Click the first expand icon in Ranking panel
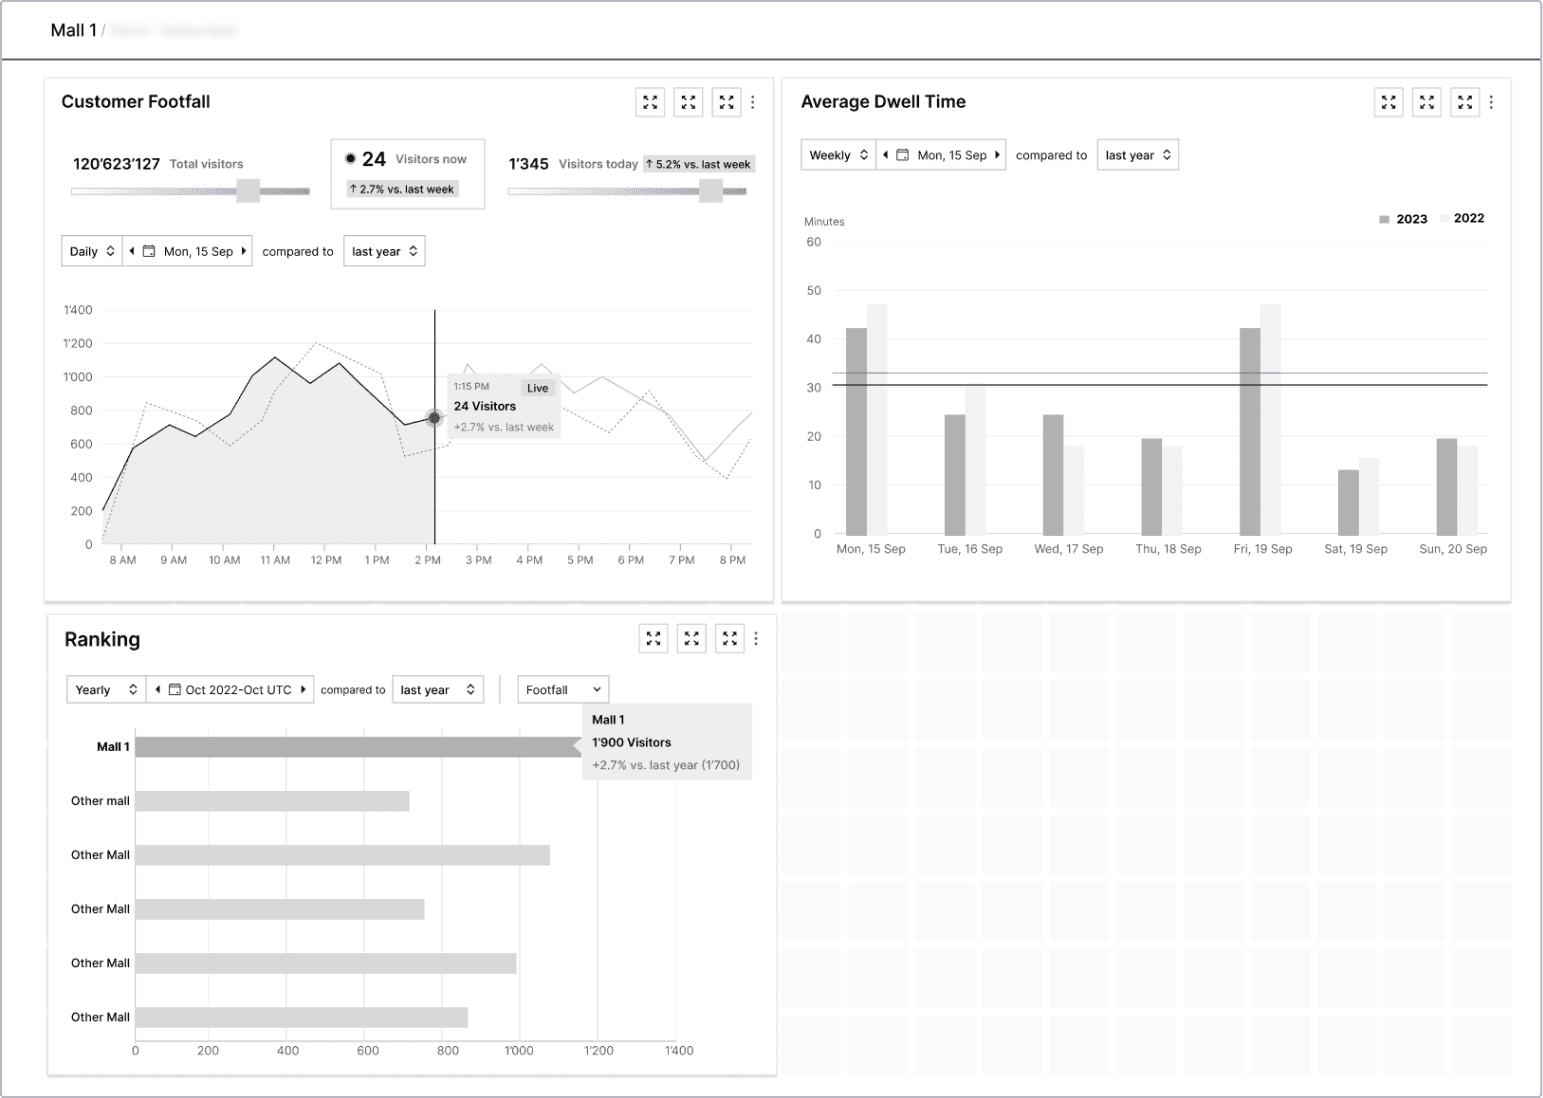The image size is (1543, 1098). point(653,639)
